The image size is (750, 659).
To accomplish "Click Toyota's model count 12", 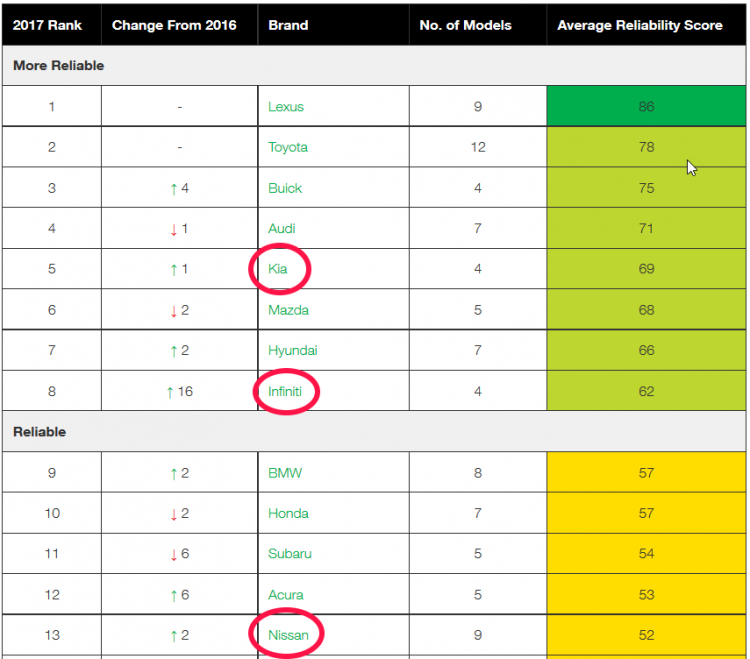I will click(x=478, y=147).
